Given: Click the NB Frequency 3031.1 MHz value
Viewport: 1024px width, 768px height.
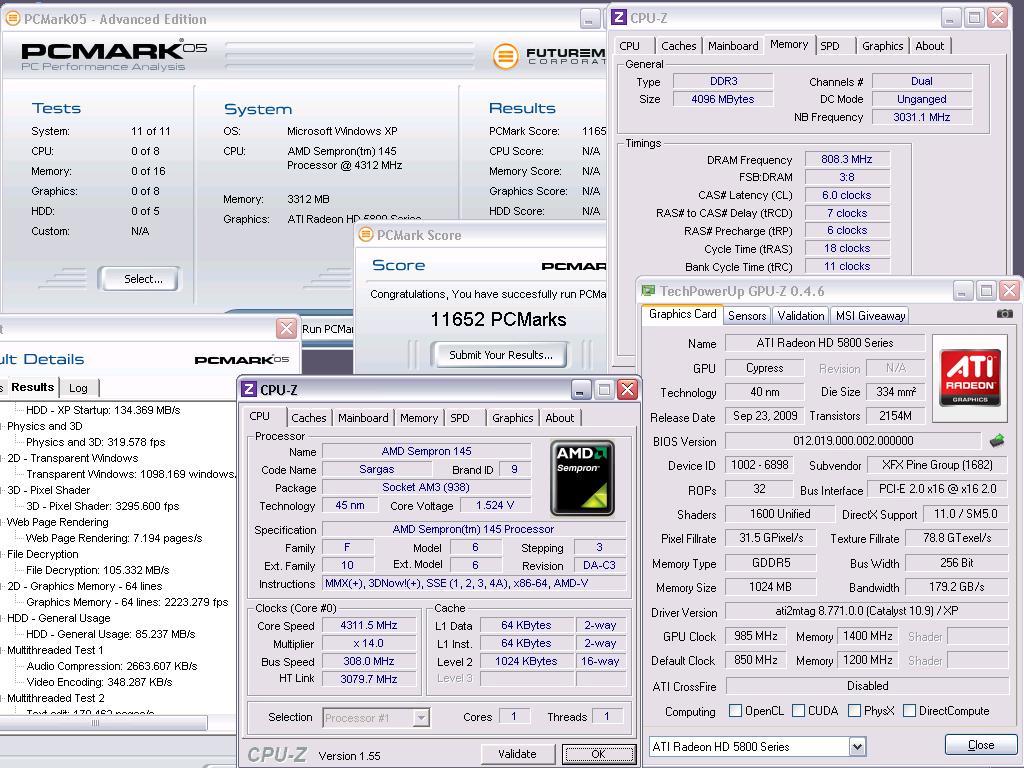Looking at the screenshot, I should 921,117.
